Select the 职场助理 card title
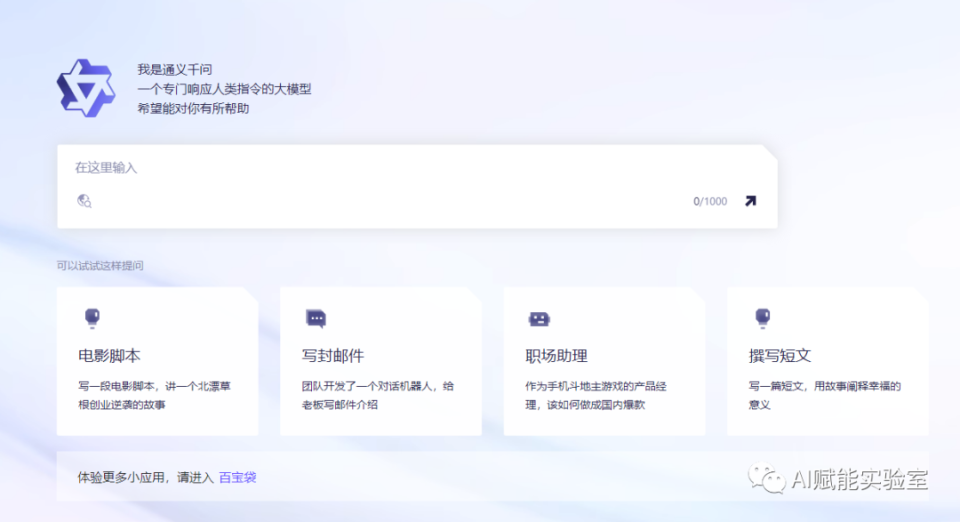960x522 pixels. pyautogui.click(x=557, y=356)
